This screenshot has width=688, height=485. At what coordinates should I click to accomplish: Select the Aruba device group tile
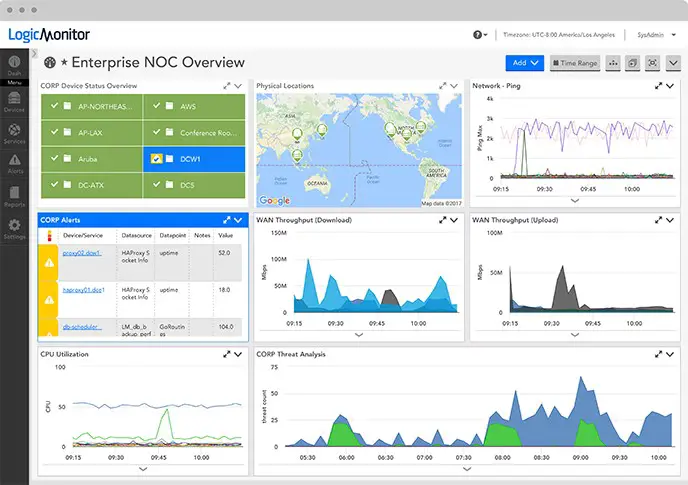tap(91, 159)
